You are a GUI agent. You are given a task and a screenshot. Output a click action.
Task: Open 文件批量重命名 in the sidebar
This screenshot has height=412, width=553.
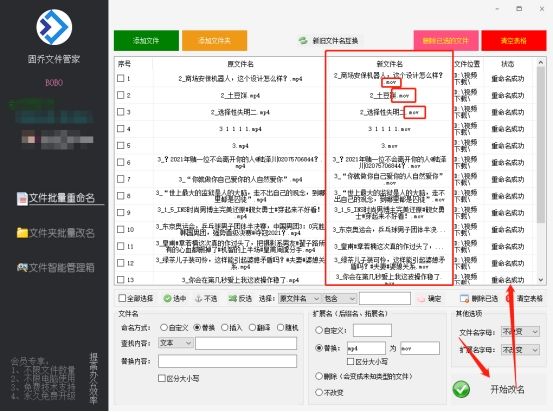(61, 198)
